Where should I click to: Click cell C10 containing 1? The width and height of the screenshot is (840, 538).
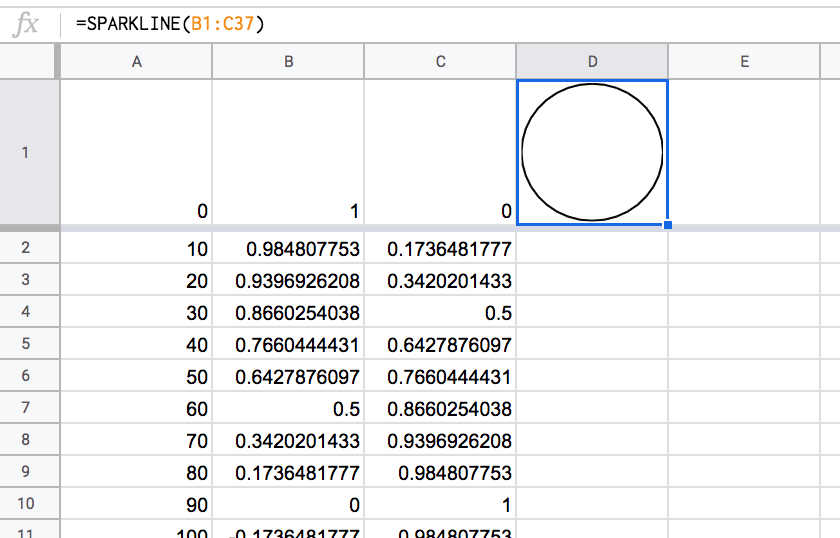click(x=440, y=503)
